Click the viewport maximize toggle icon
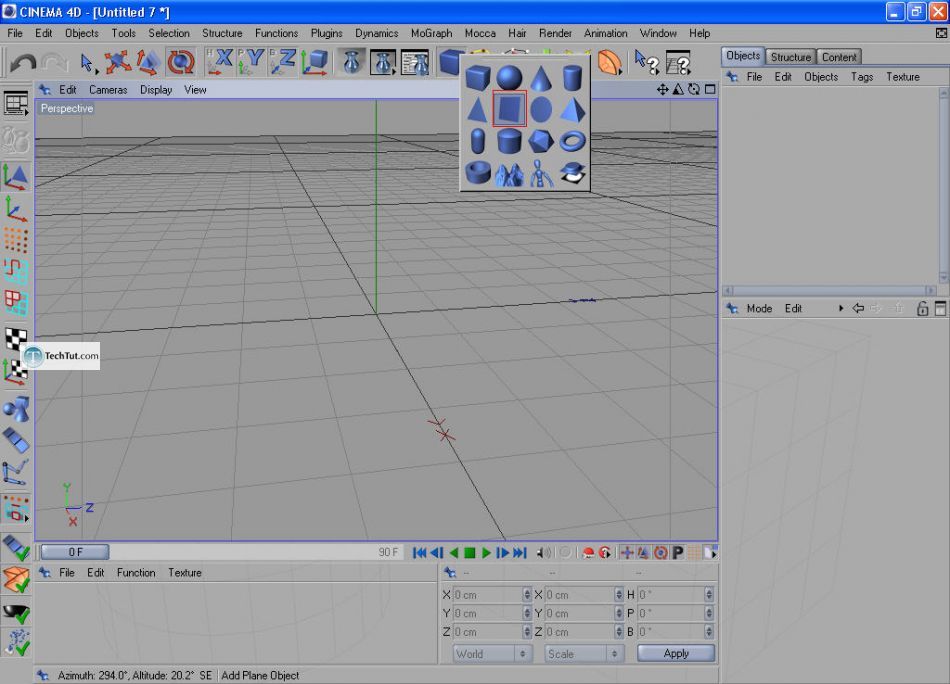Image resolution: width=950 pixels, height=684 pixels. tap(710, 90)
